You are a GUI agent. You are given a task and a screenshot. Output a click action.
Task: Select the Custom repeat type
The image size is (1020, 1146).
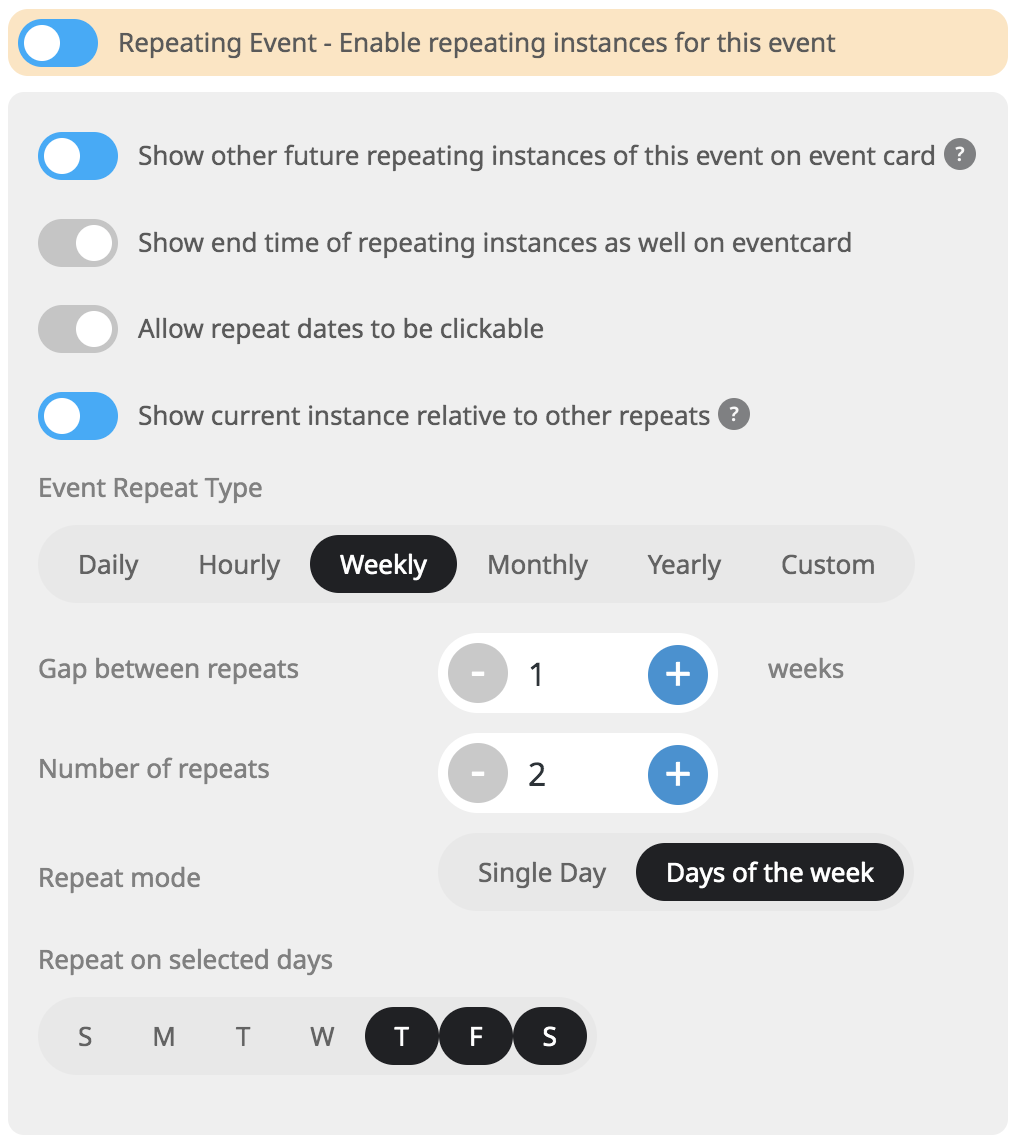click(828, 564)
